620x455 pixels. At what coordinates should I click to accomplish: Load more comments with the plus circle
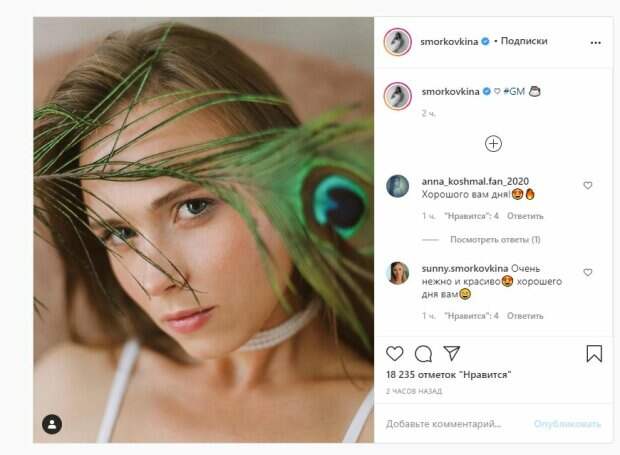(493, 143)
